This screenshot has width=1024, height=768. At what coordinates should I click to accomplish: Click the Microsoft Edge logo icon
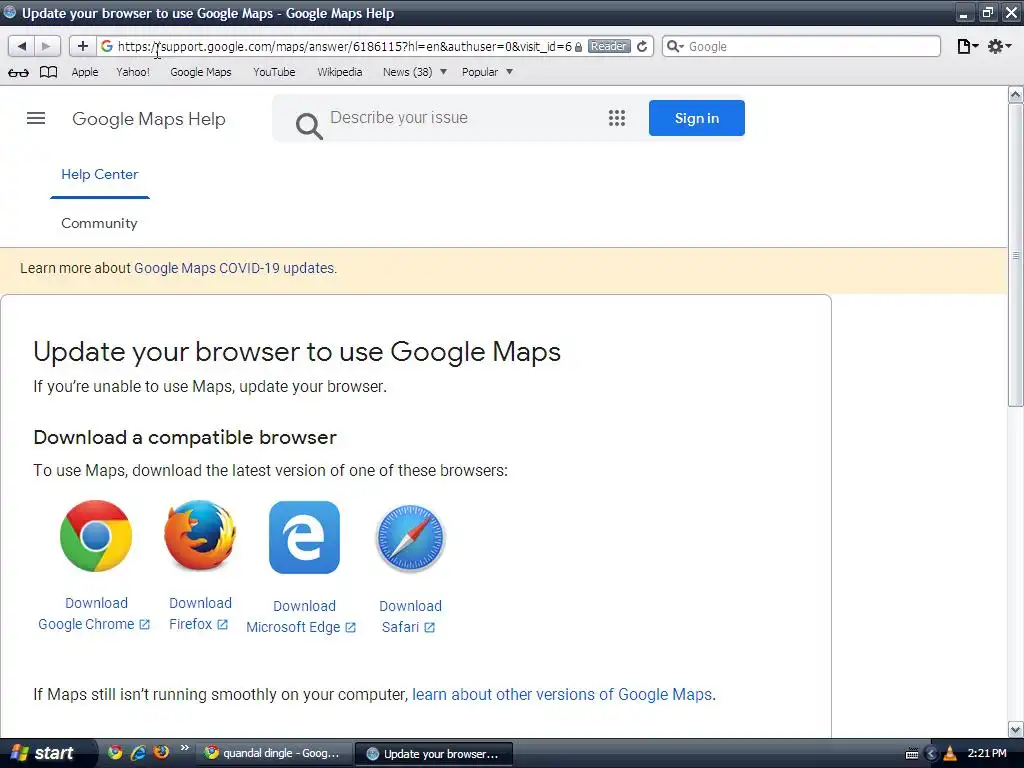pos(304,537)
